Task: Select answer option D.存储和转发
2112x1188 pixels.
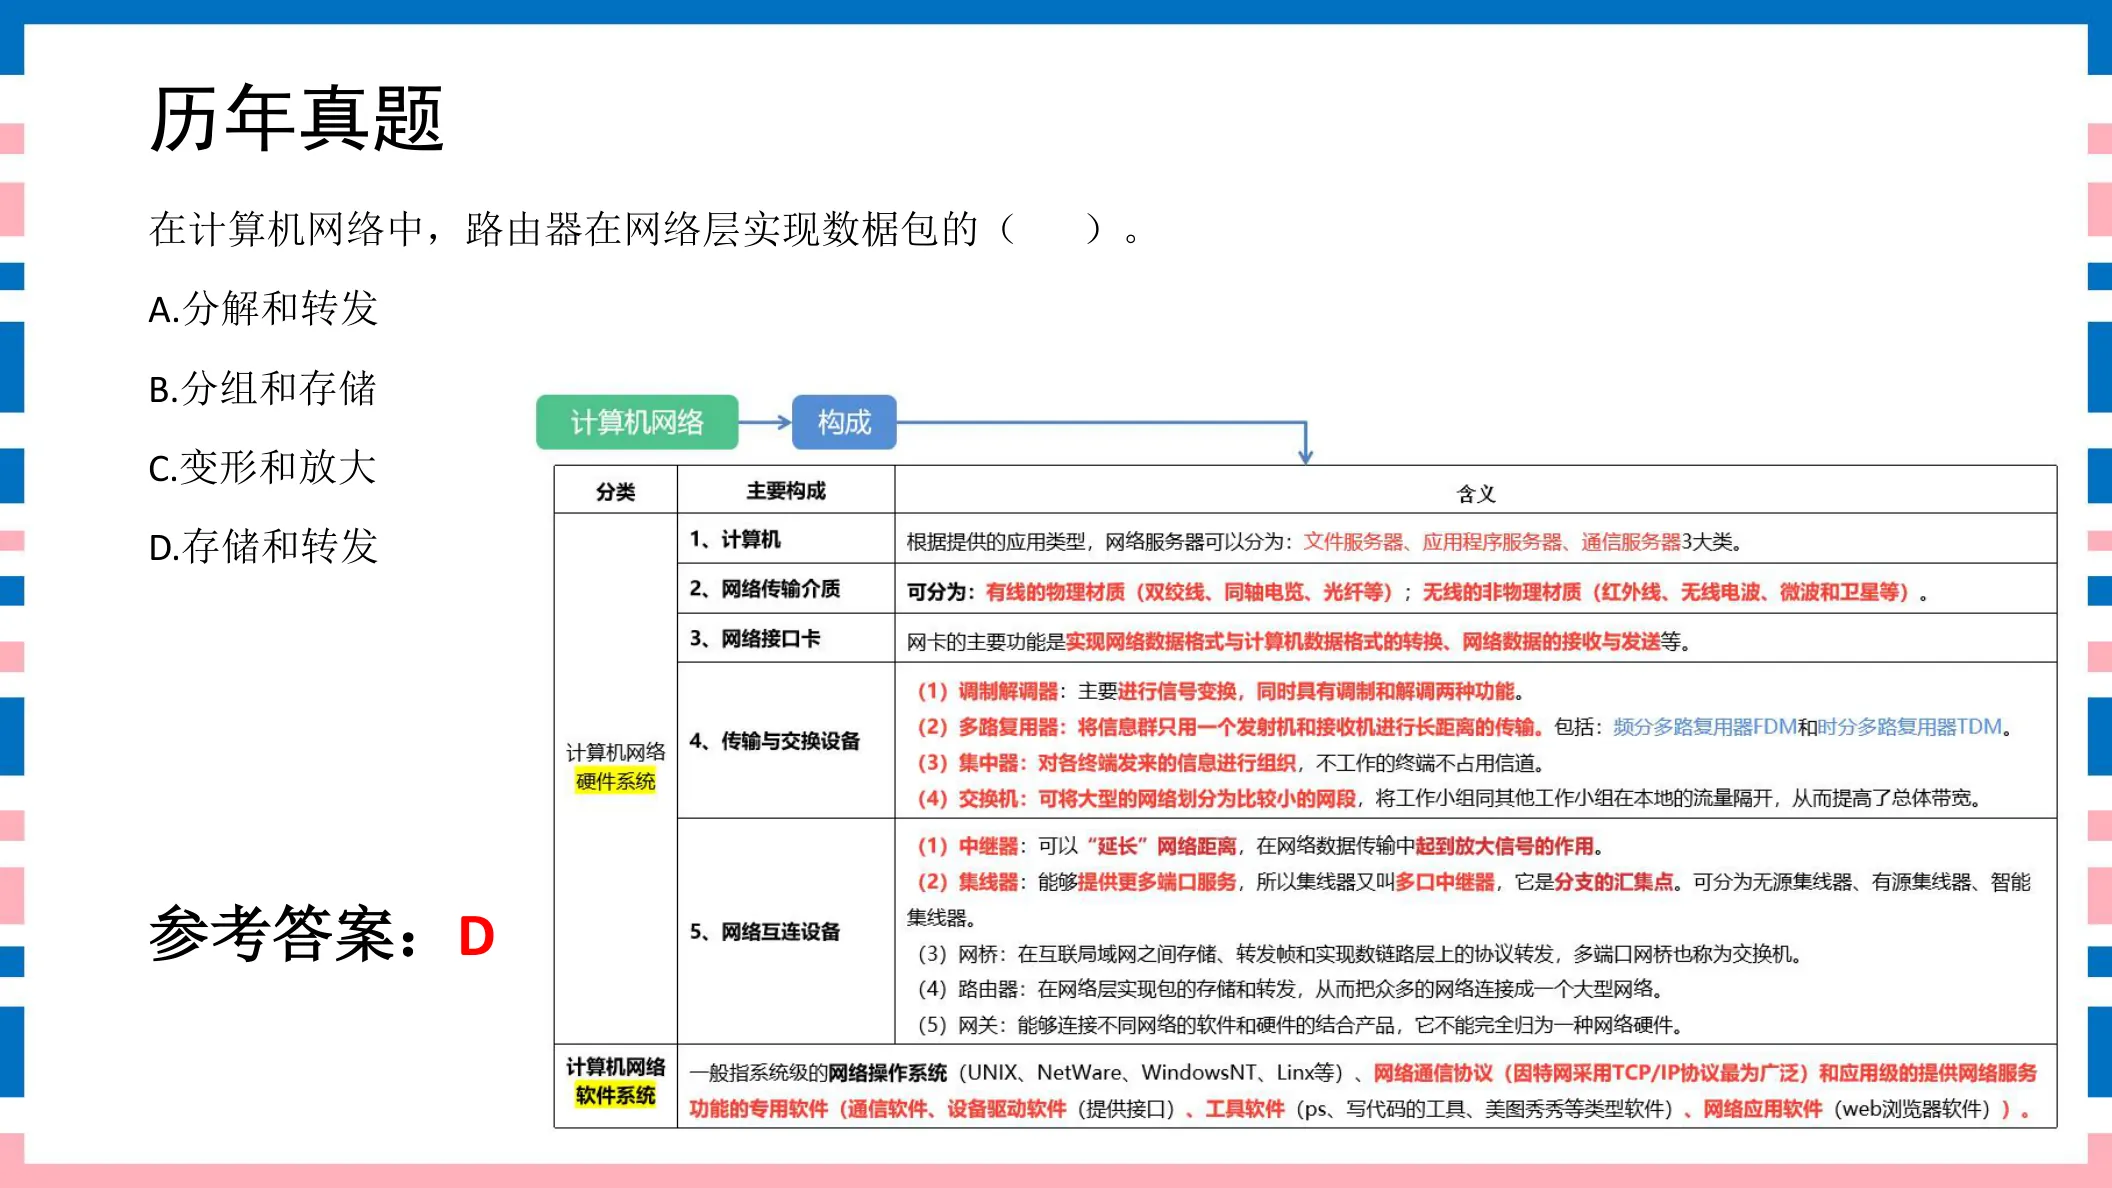Action: pos(263,546)
